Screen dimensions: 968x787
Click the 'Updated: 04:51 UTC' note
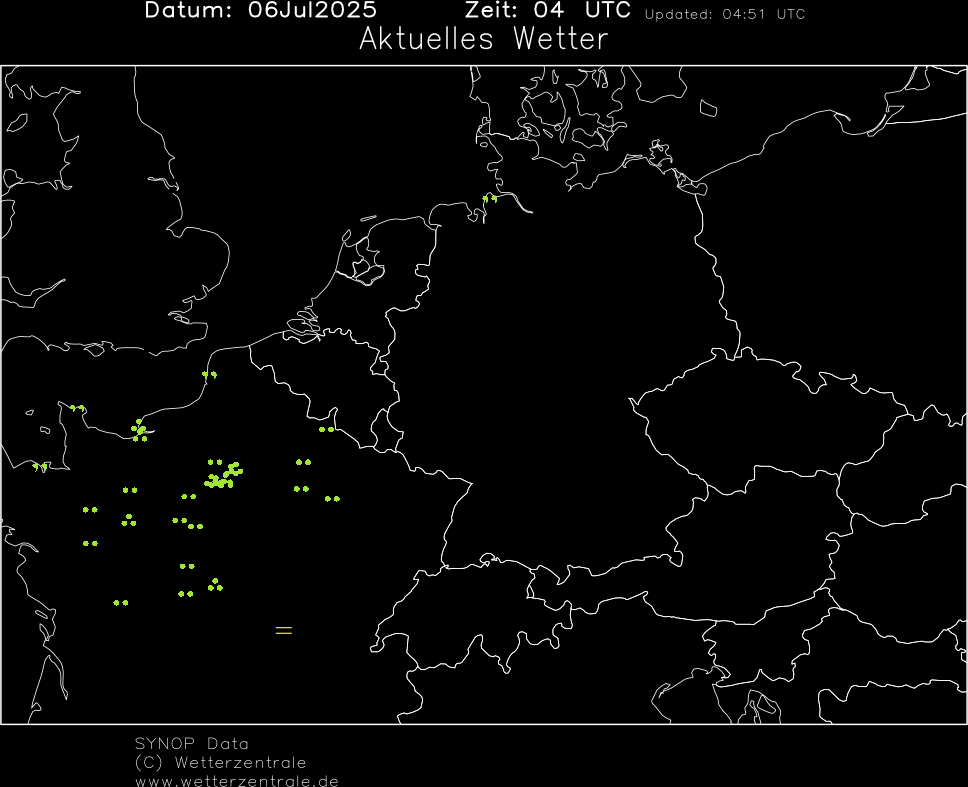coord(725,14)
